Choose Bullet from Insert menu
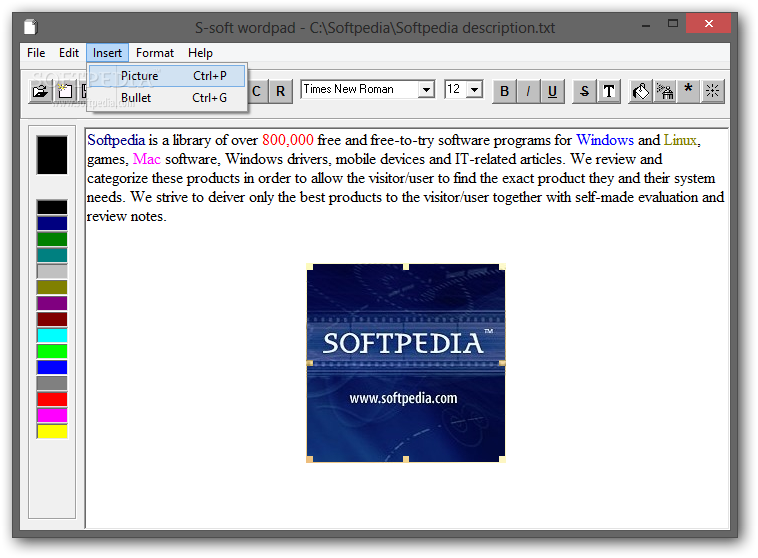 pos(167,98)
